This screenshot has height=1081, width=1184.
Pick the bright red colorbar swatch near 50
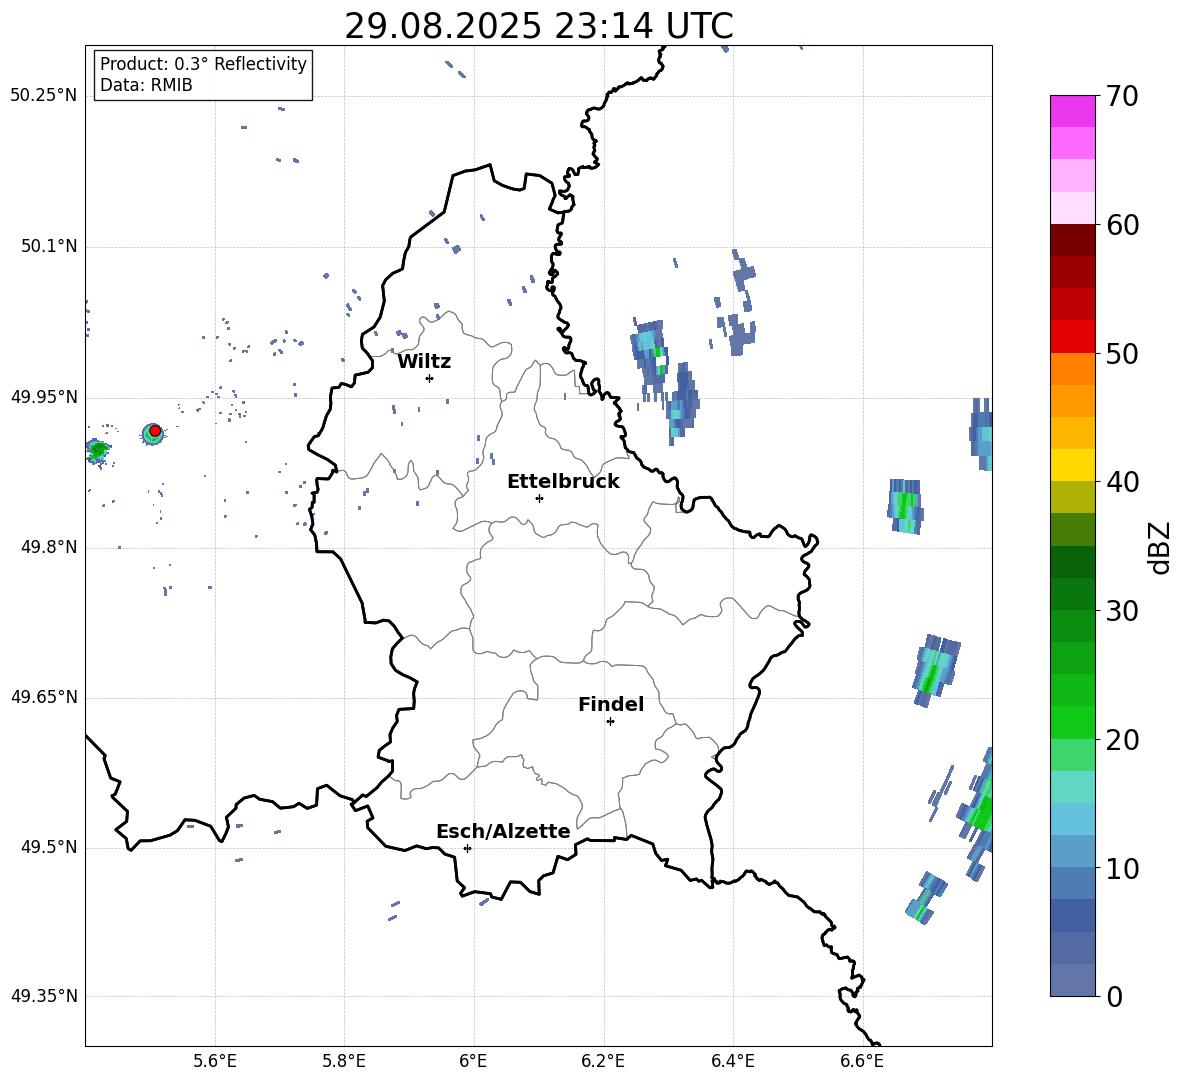point(1072,337)
